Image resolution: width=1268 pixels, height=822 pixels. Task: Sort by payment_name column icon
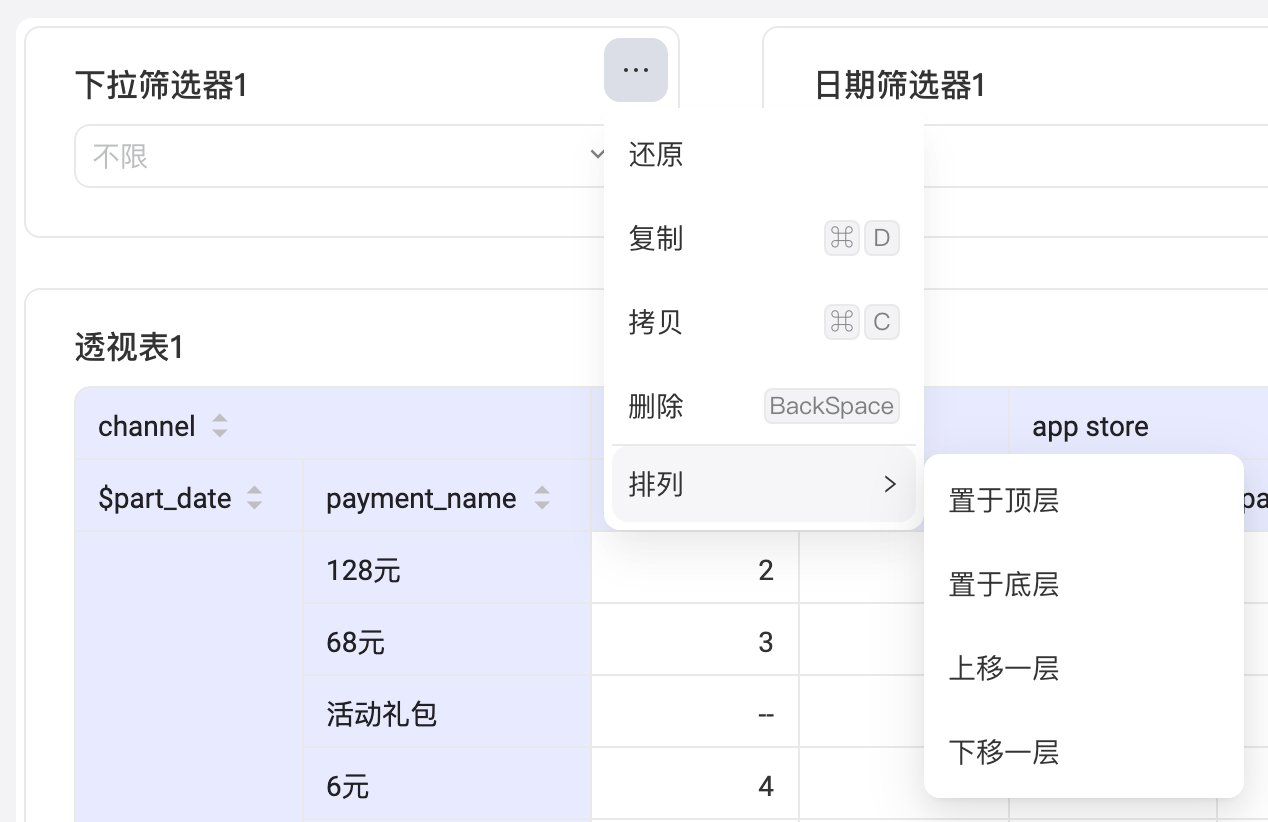pos(542,499)
